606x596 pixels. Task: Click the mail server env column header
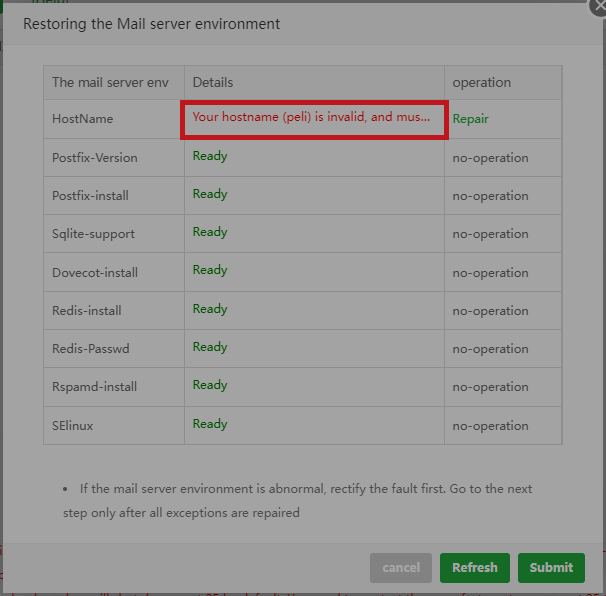pyautogui.click(x=110, y=83)
